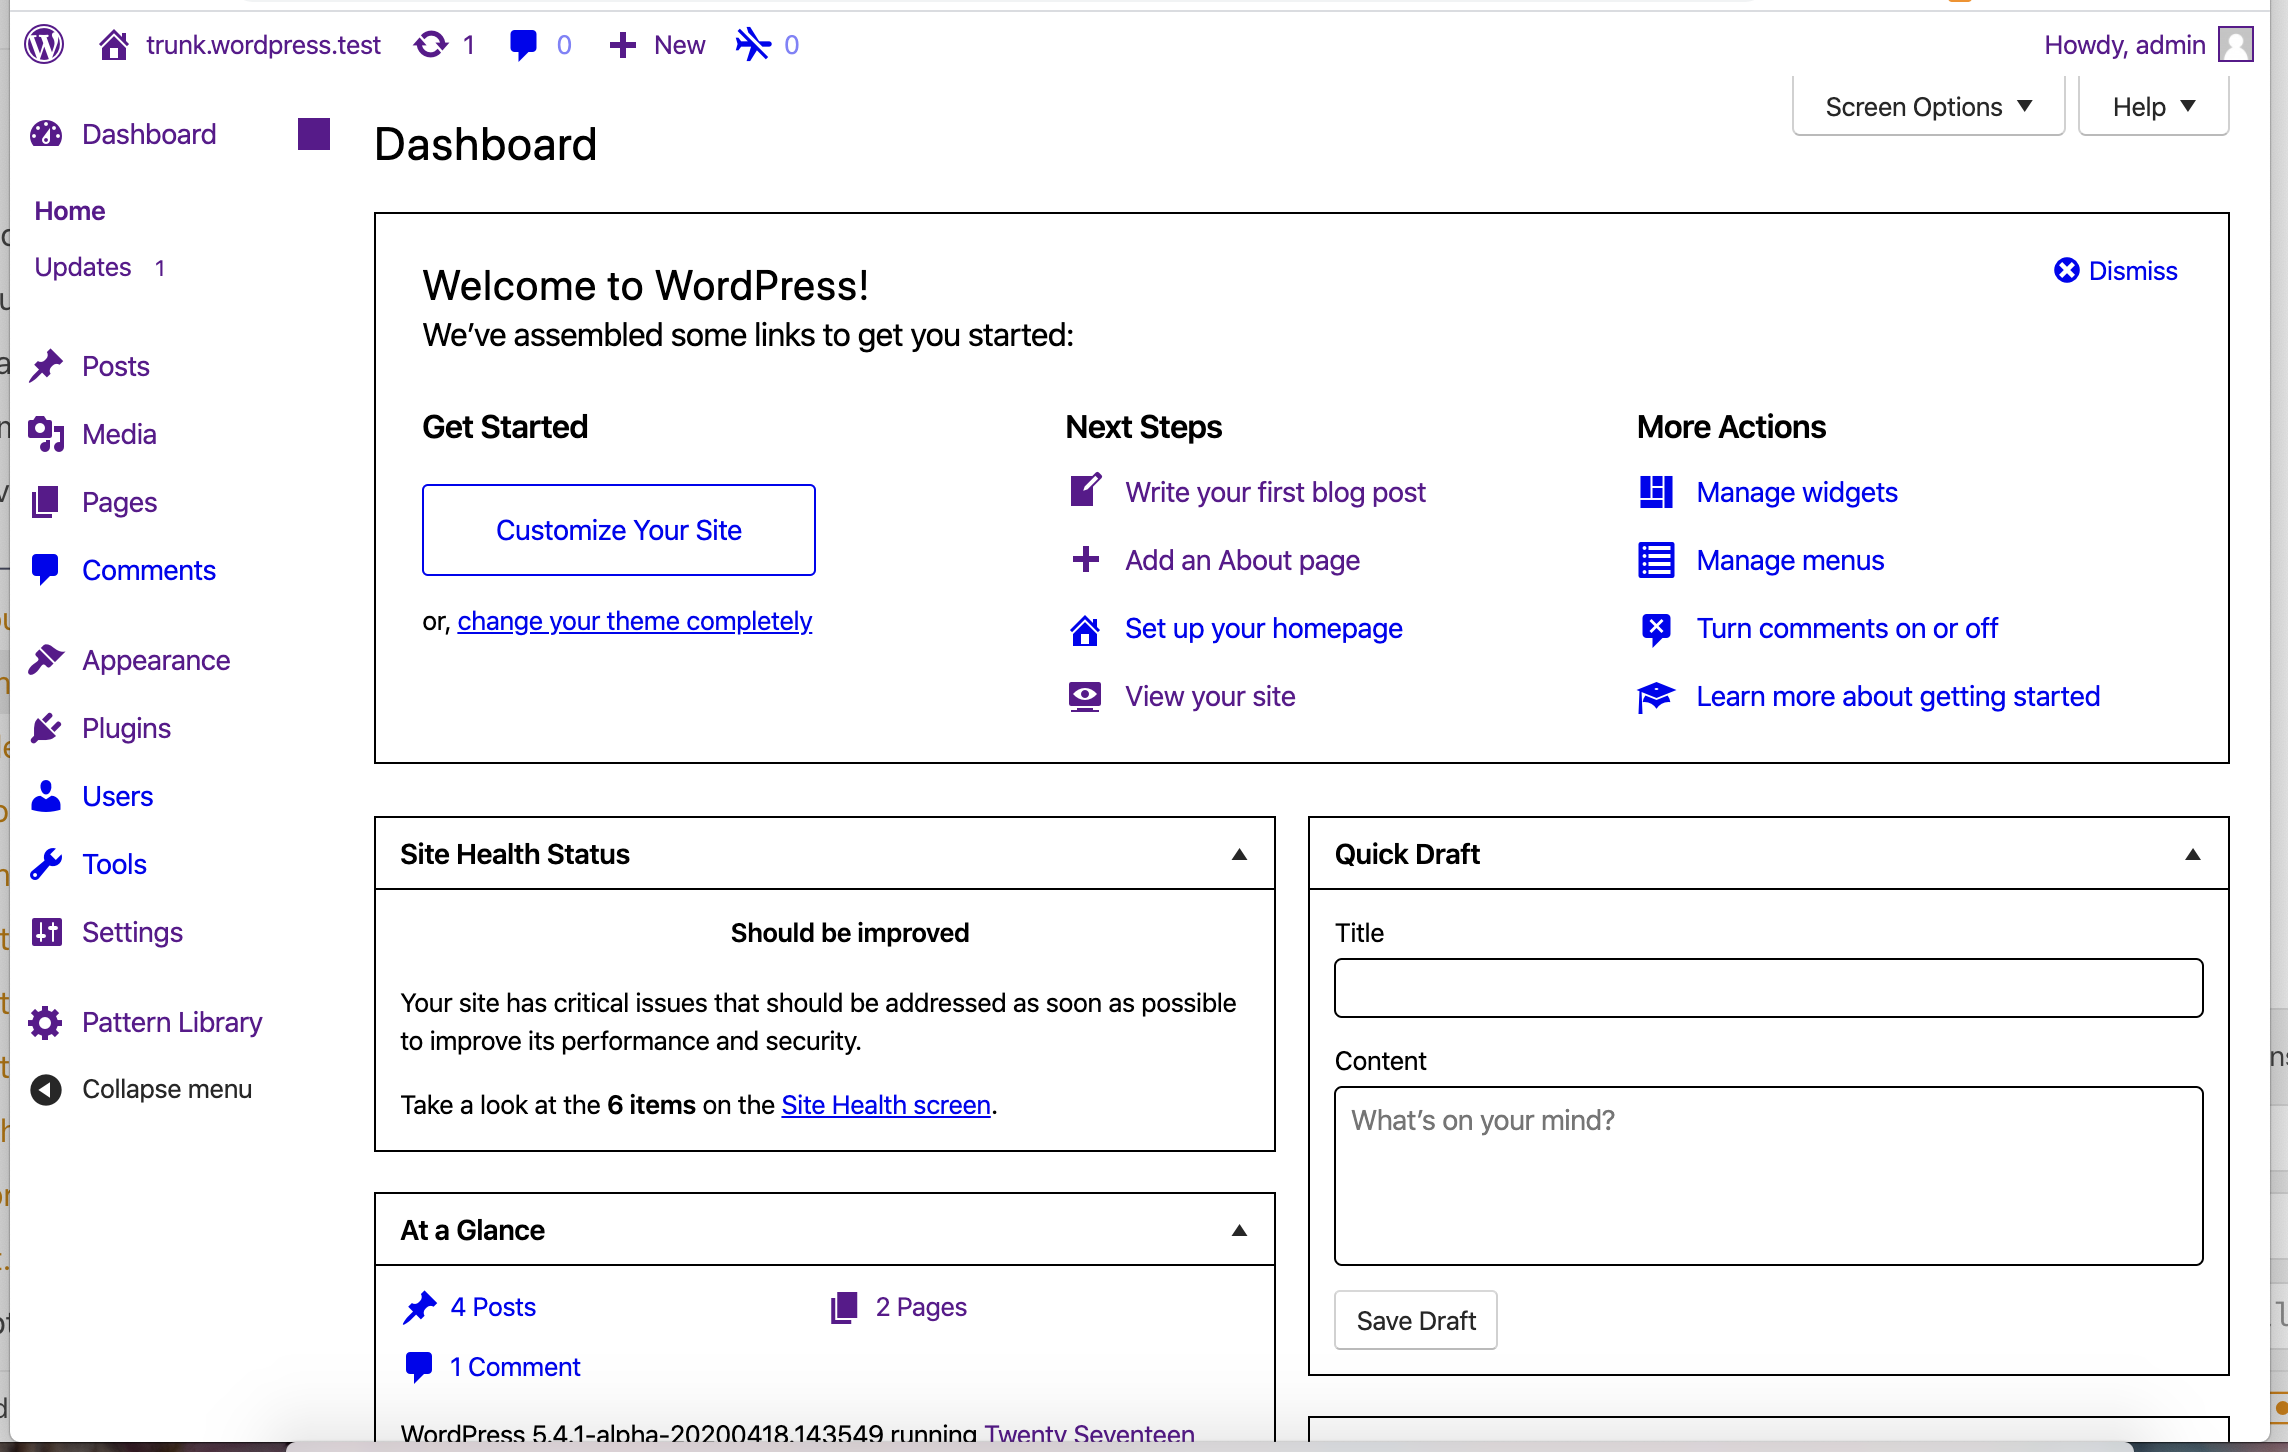Open the updates refresh icon in admin bar
The image size is (2288, 1452).
[x=431, y=45]
